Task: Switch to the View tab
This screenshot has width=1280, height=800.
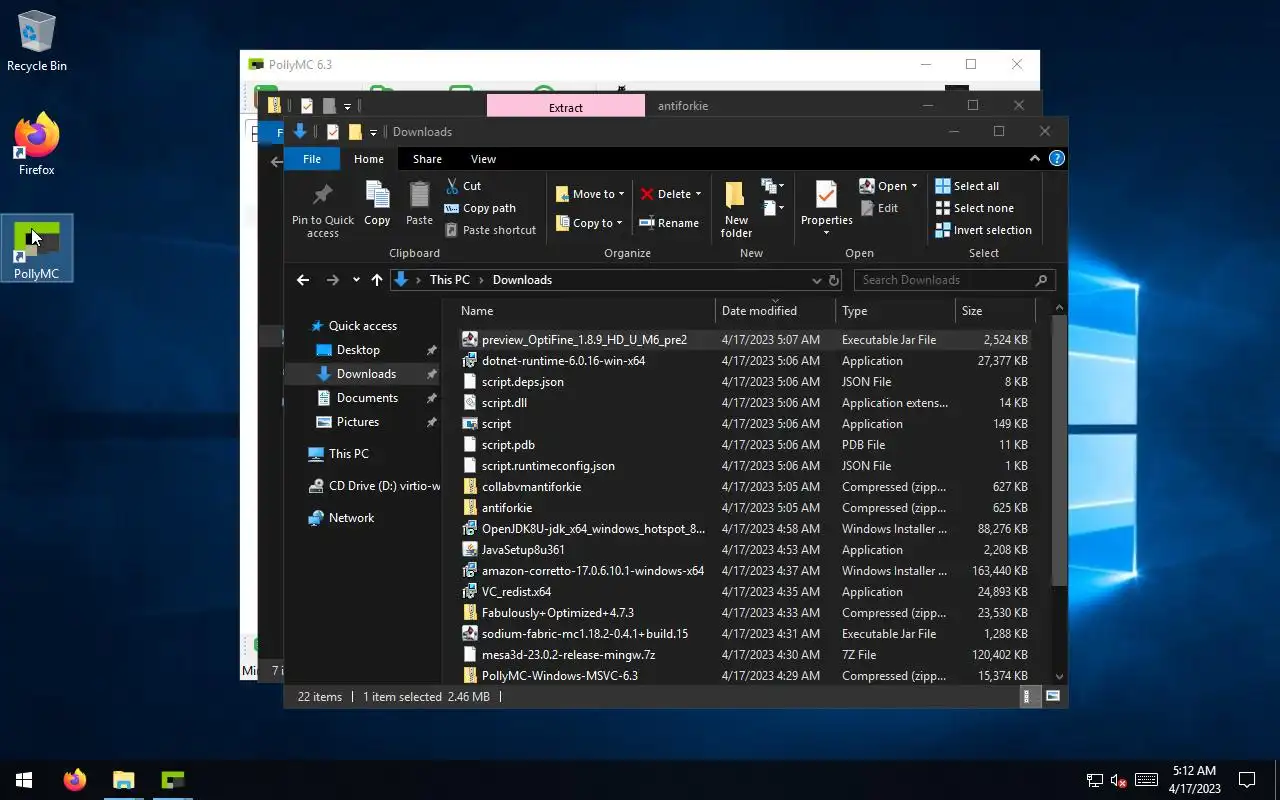Action: (x=483, y=159)
